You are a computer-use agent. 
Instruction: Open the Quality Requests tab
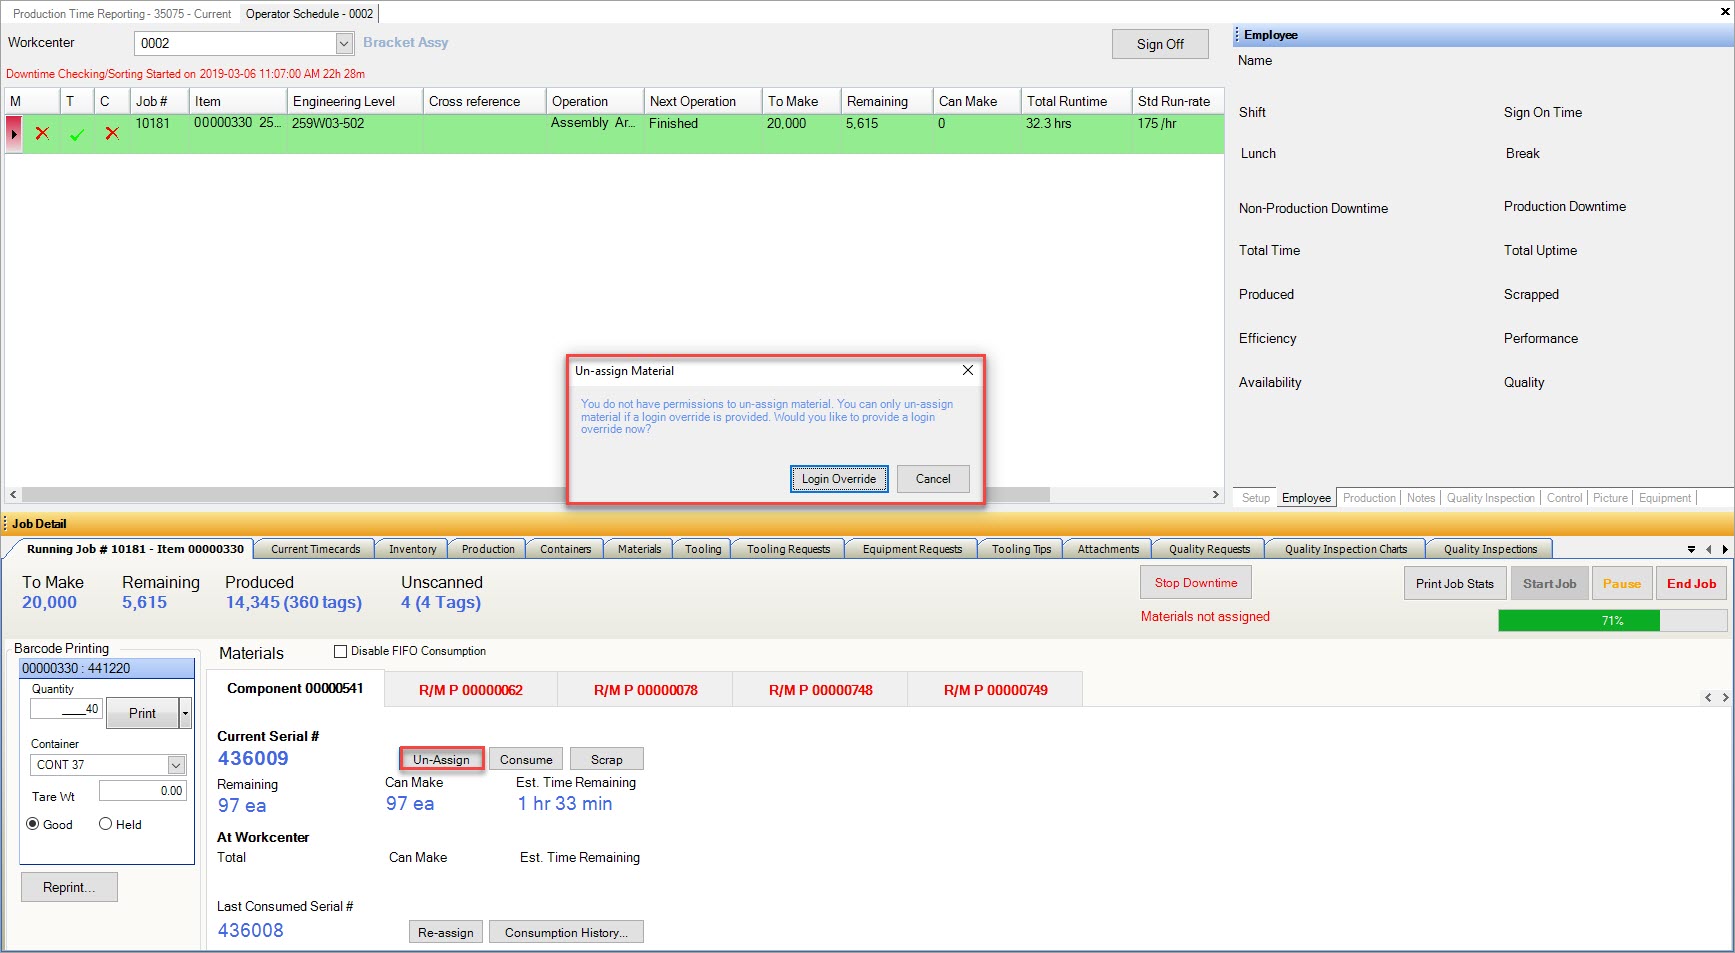(1209, 549)
